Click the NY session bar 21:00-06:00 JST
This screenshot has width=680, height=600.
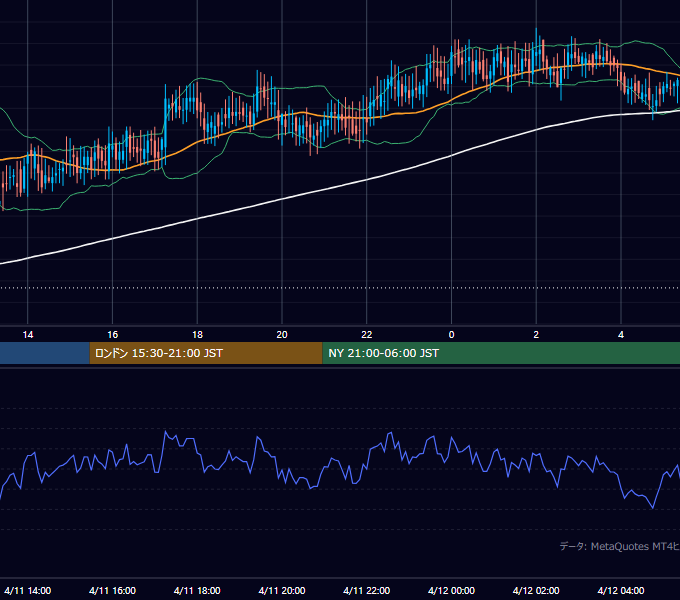501,353
